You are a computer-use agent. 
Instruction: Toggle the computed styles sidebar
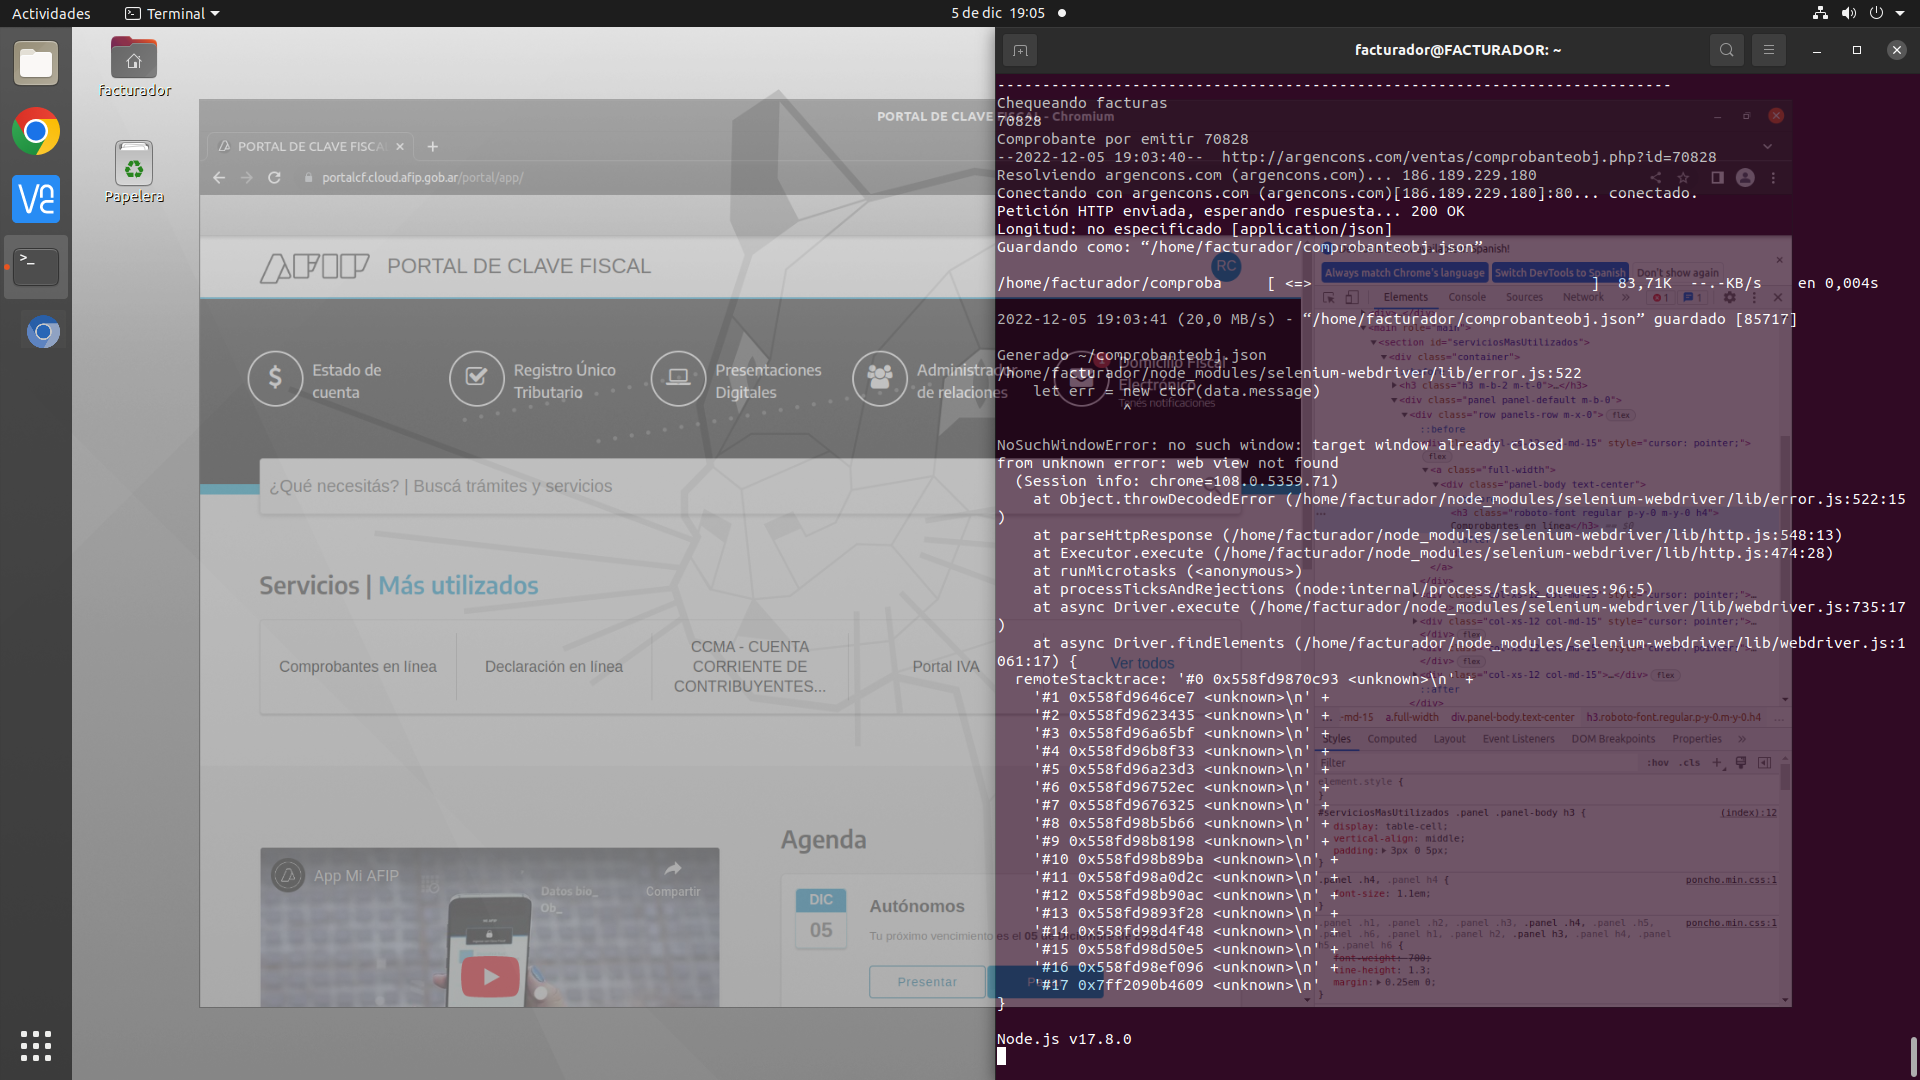point(1764,762)
